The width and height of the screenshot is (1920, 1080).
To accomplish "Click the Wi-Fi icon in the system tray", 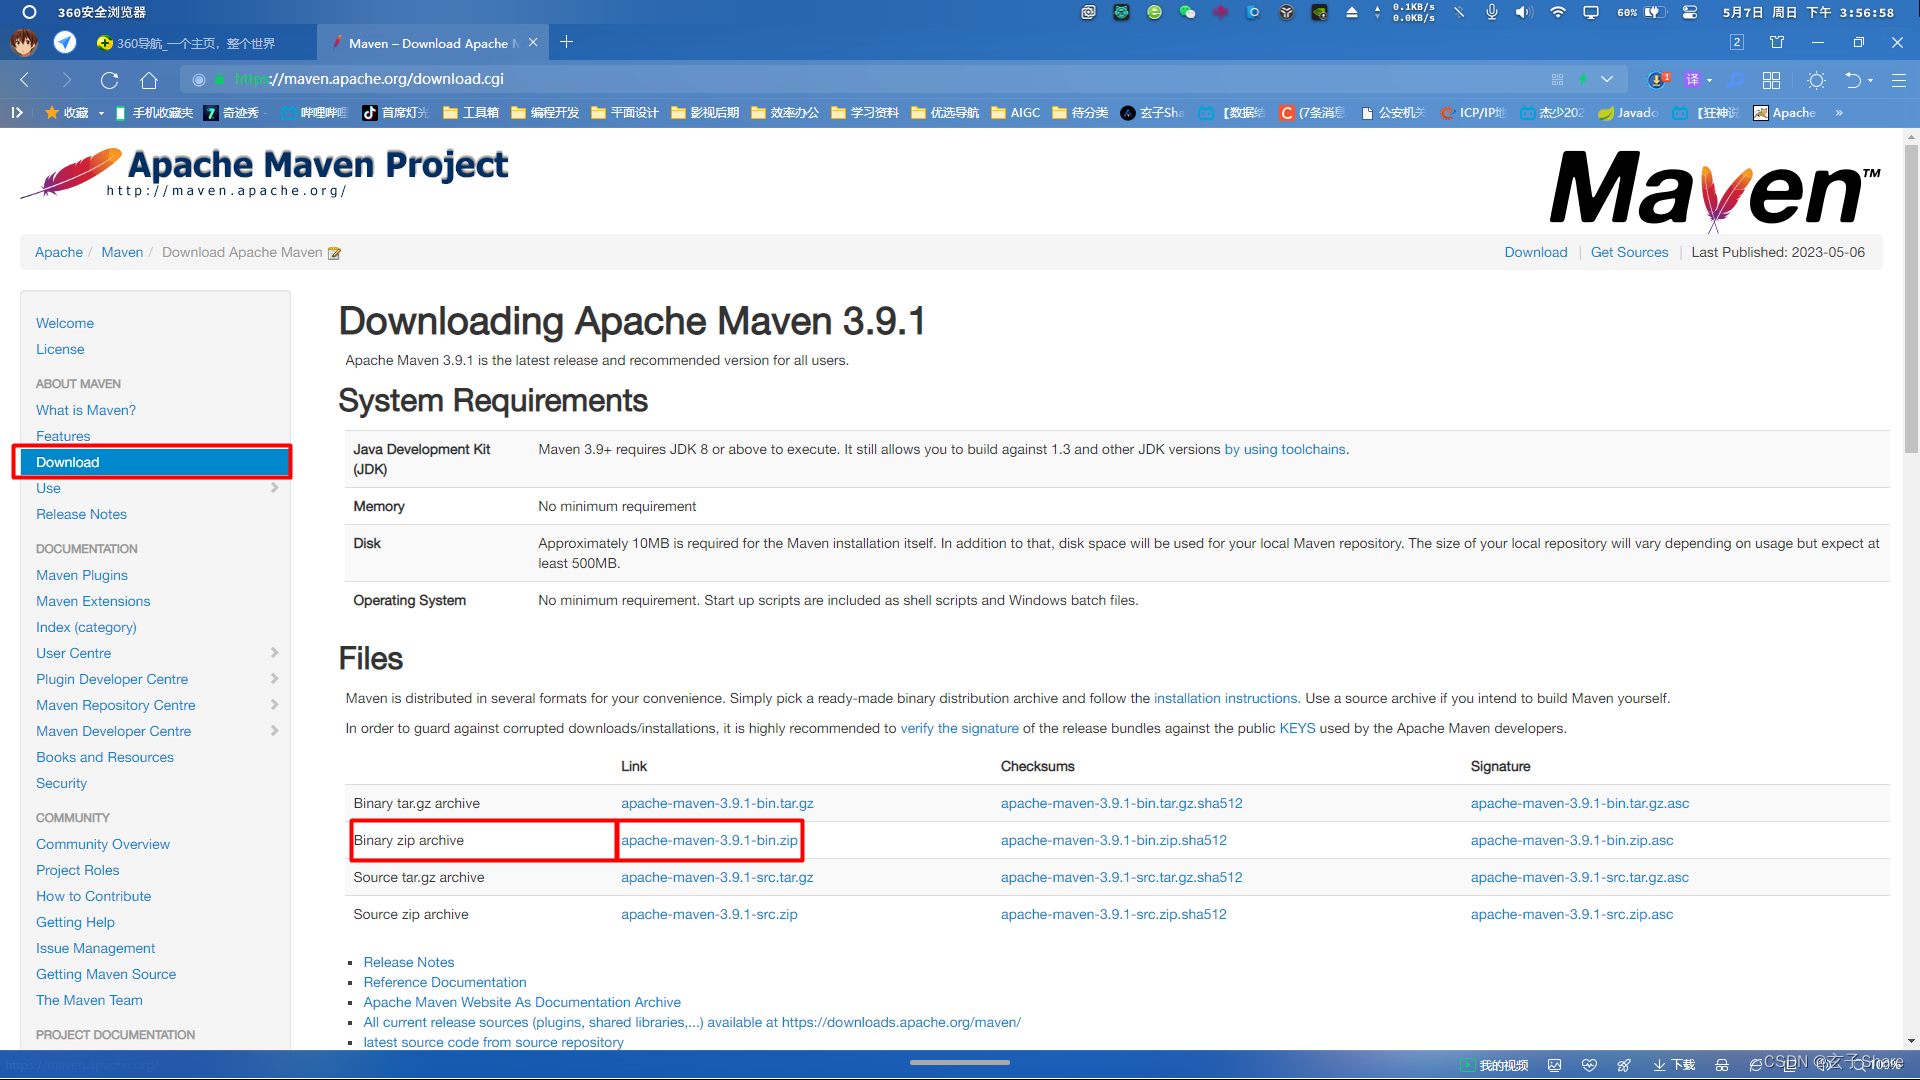I will [1557, 12].
